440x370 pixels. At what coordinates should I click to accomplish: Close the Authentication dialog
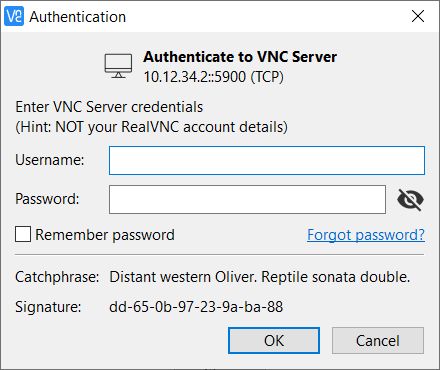click(418, 16)
